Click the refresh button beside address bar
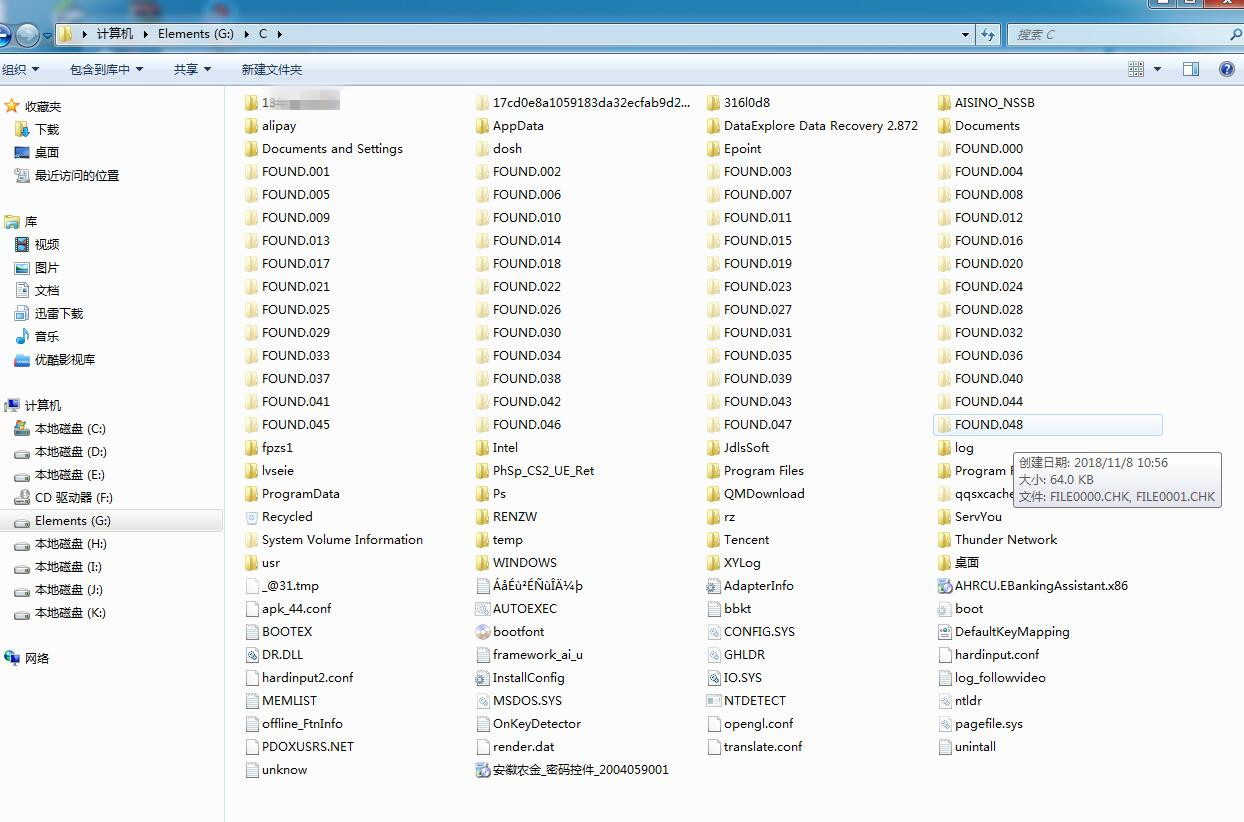 (x=988, y=34)
